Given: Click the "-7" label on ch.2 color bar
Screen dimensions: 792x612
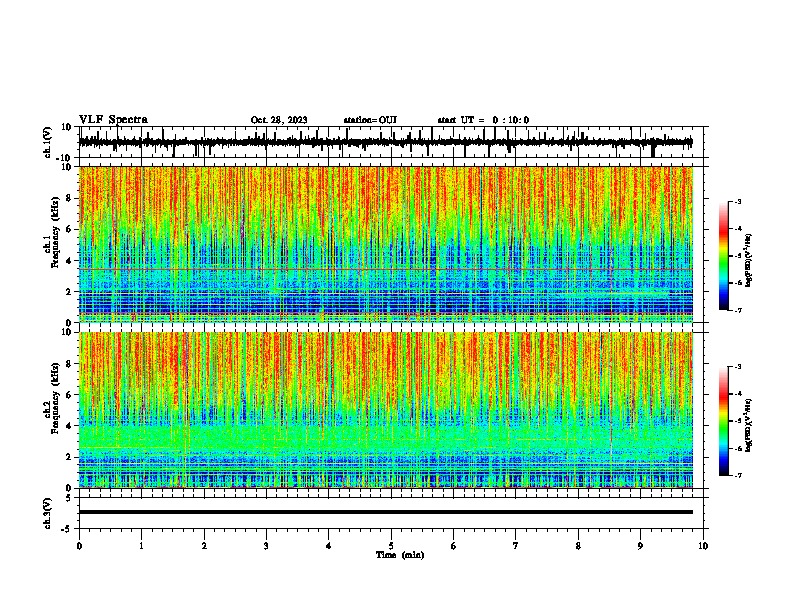Looking at the screenshot, I should pyautogui.click(x=738, y=475).
